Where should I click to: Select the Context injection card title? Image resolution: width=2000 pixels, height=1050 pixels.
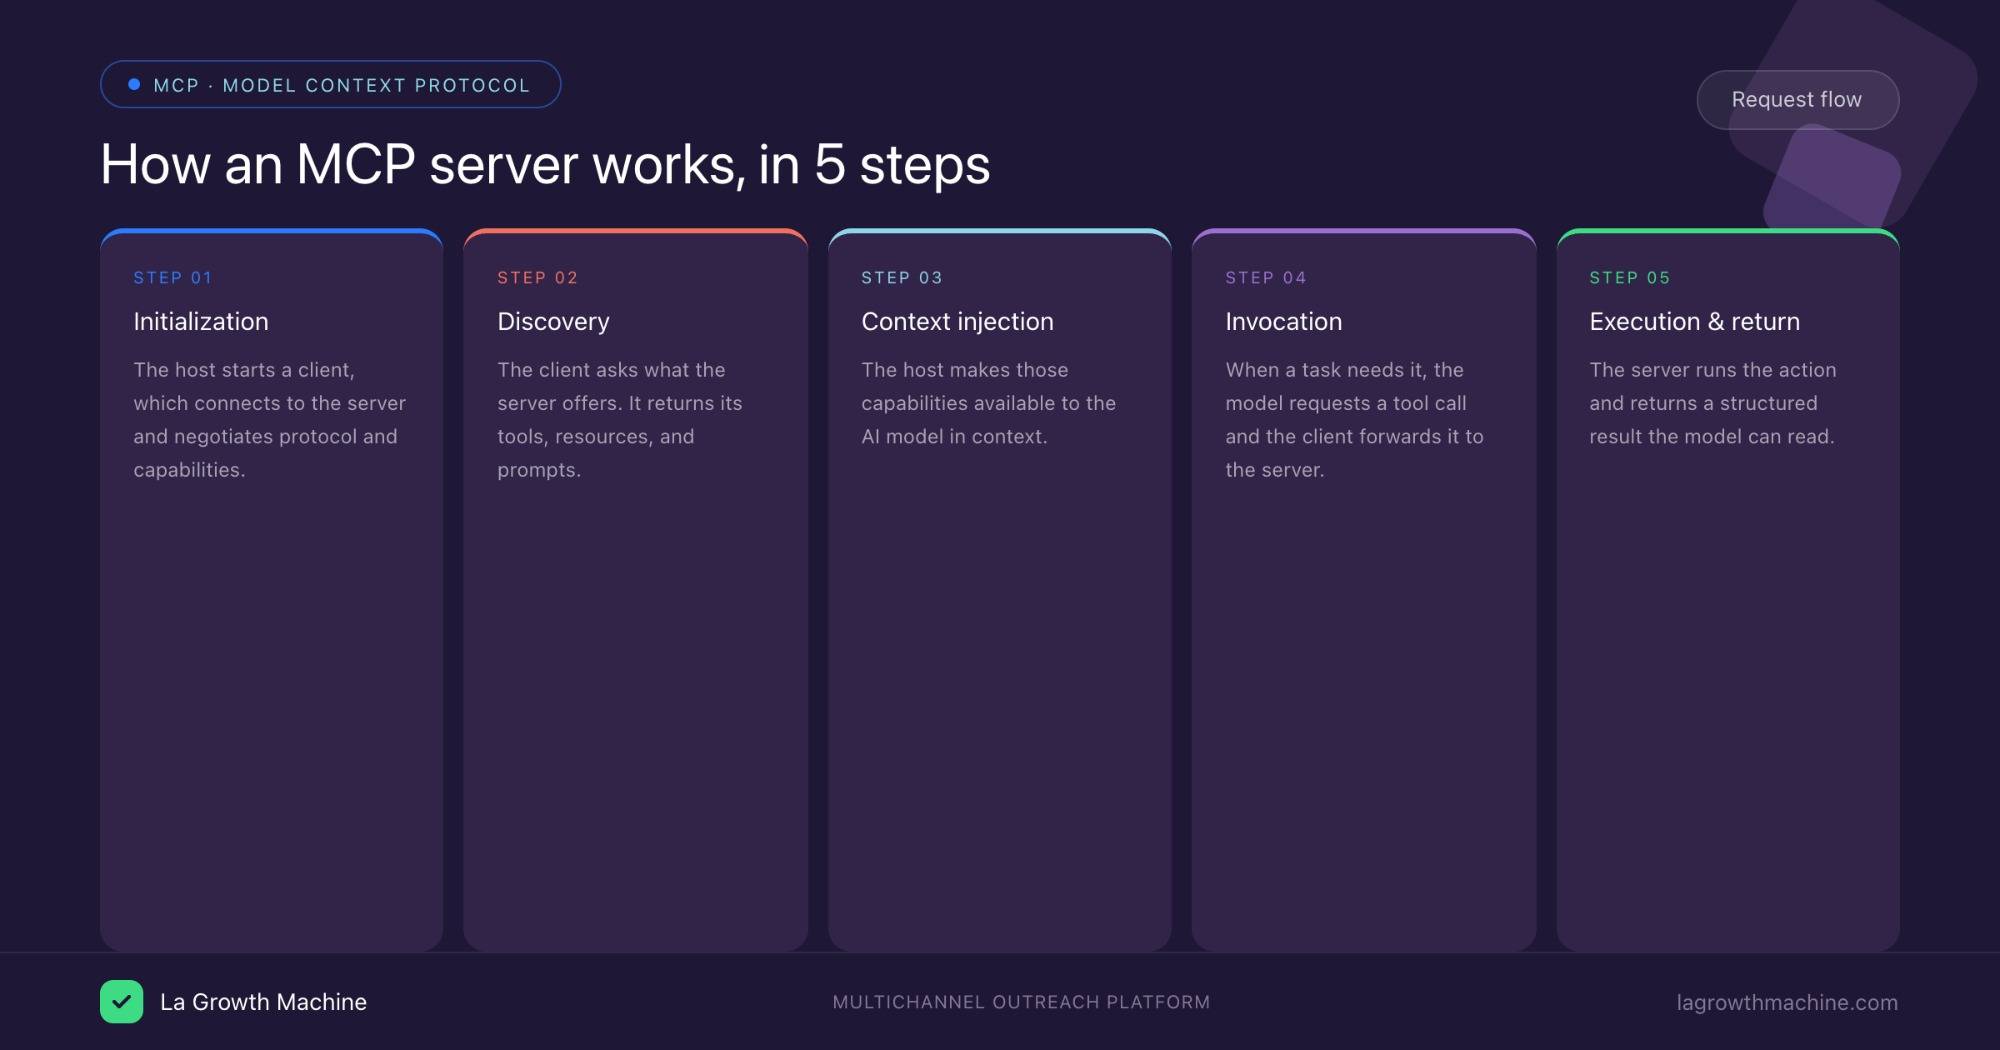pos(957,321)
